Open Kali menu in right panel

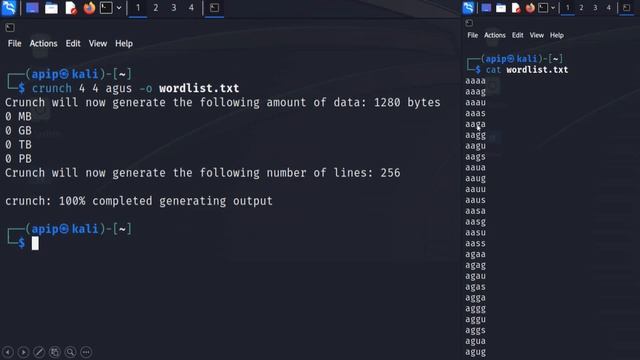468,7
